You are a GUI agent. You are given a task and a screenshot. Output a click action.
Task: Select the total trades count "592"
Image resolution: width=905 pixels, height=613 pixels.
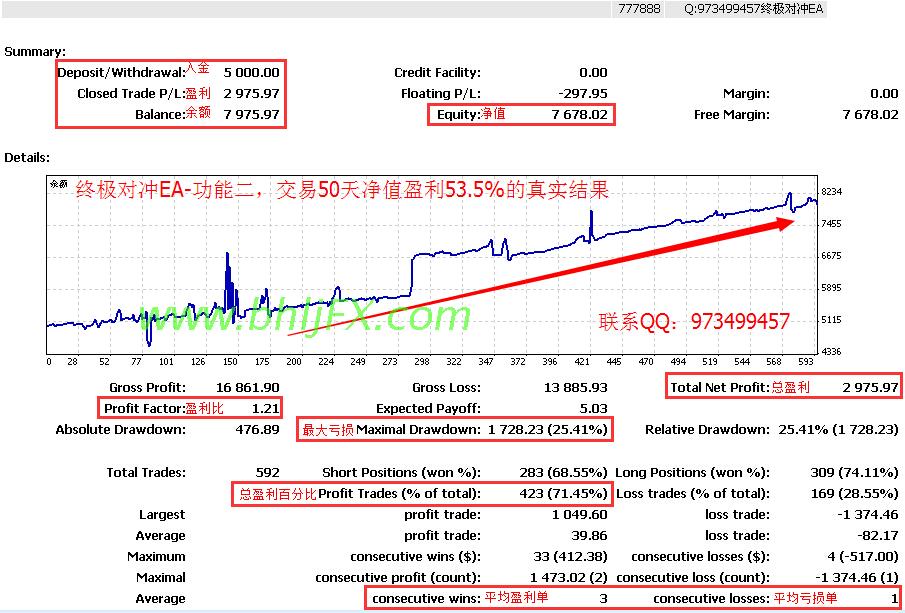coord(267,473)
